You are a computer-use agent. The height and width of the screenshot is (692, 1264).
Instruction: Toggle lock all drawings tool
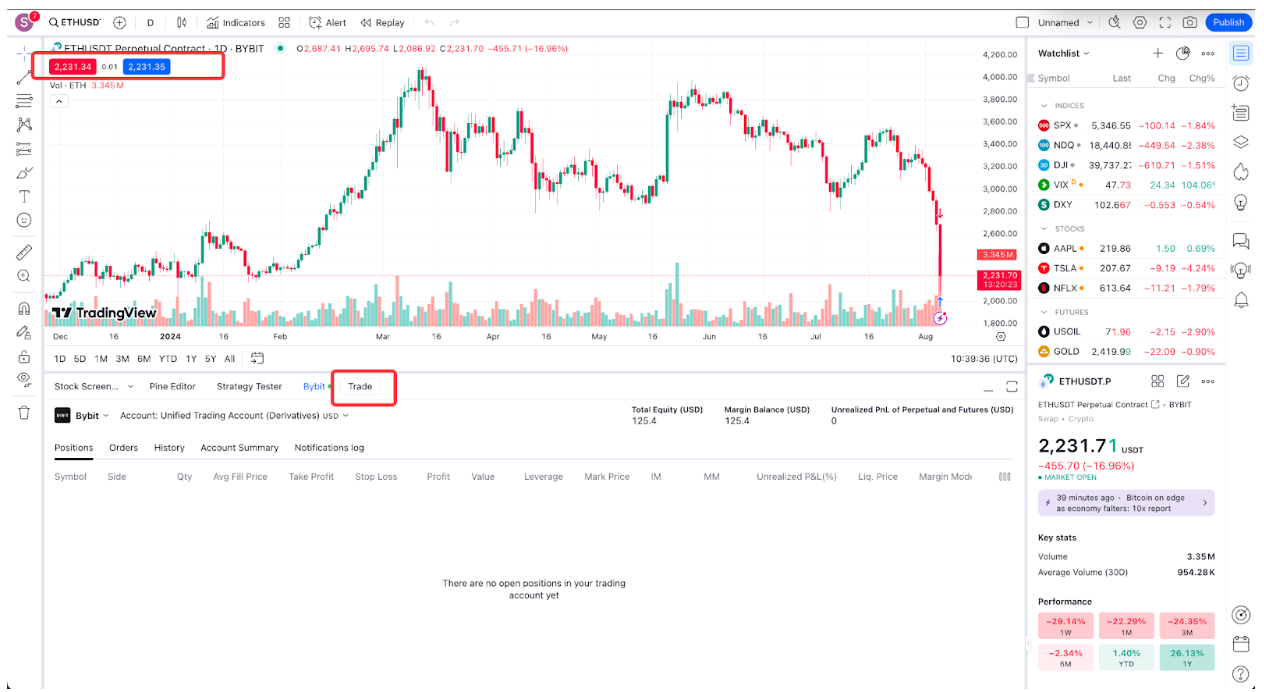tap(24, 356)
